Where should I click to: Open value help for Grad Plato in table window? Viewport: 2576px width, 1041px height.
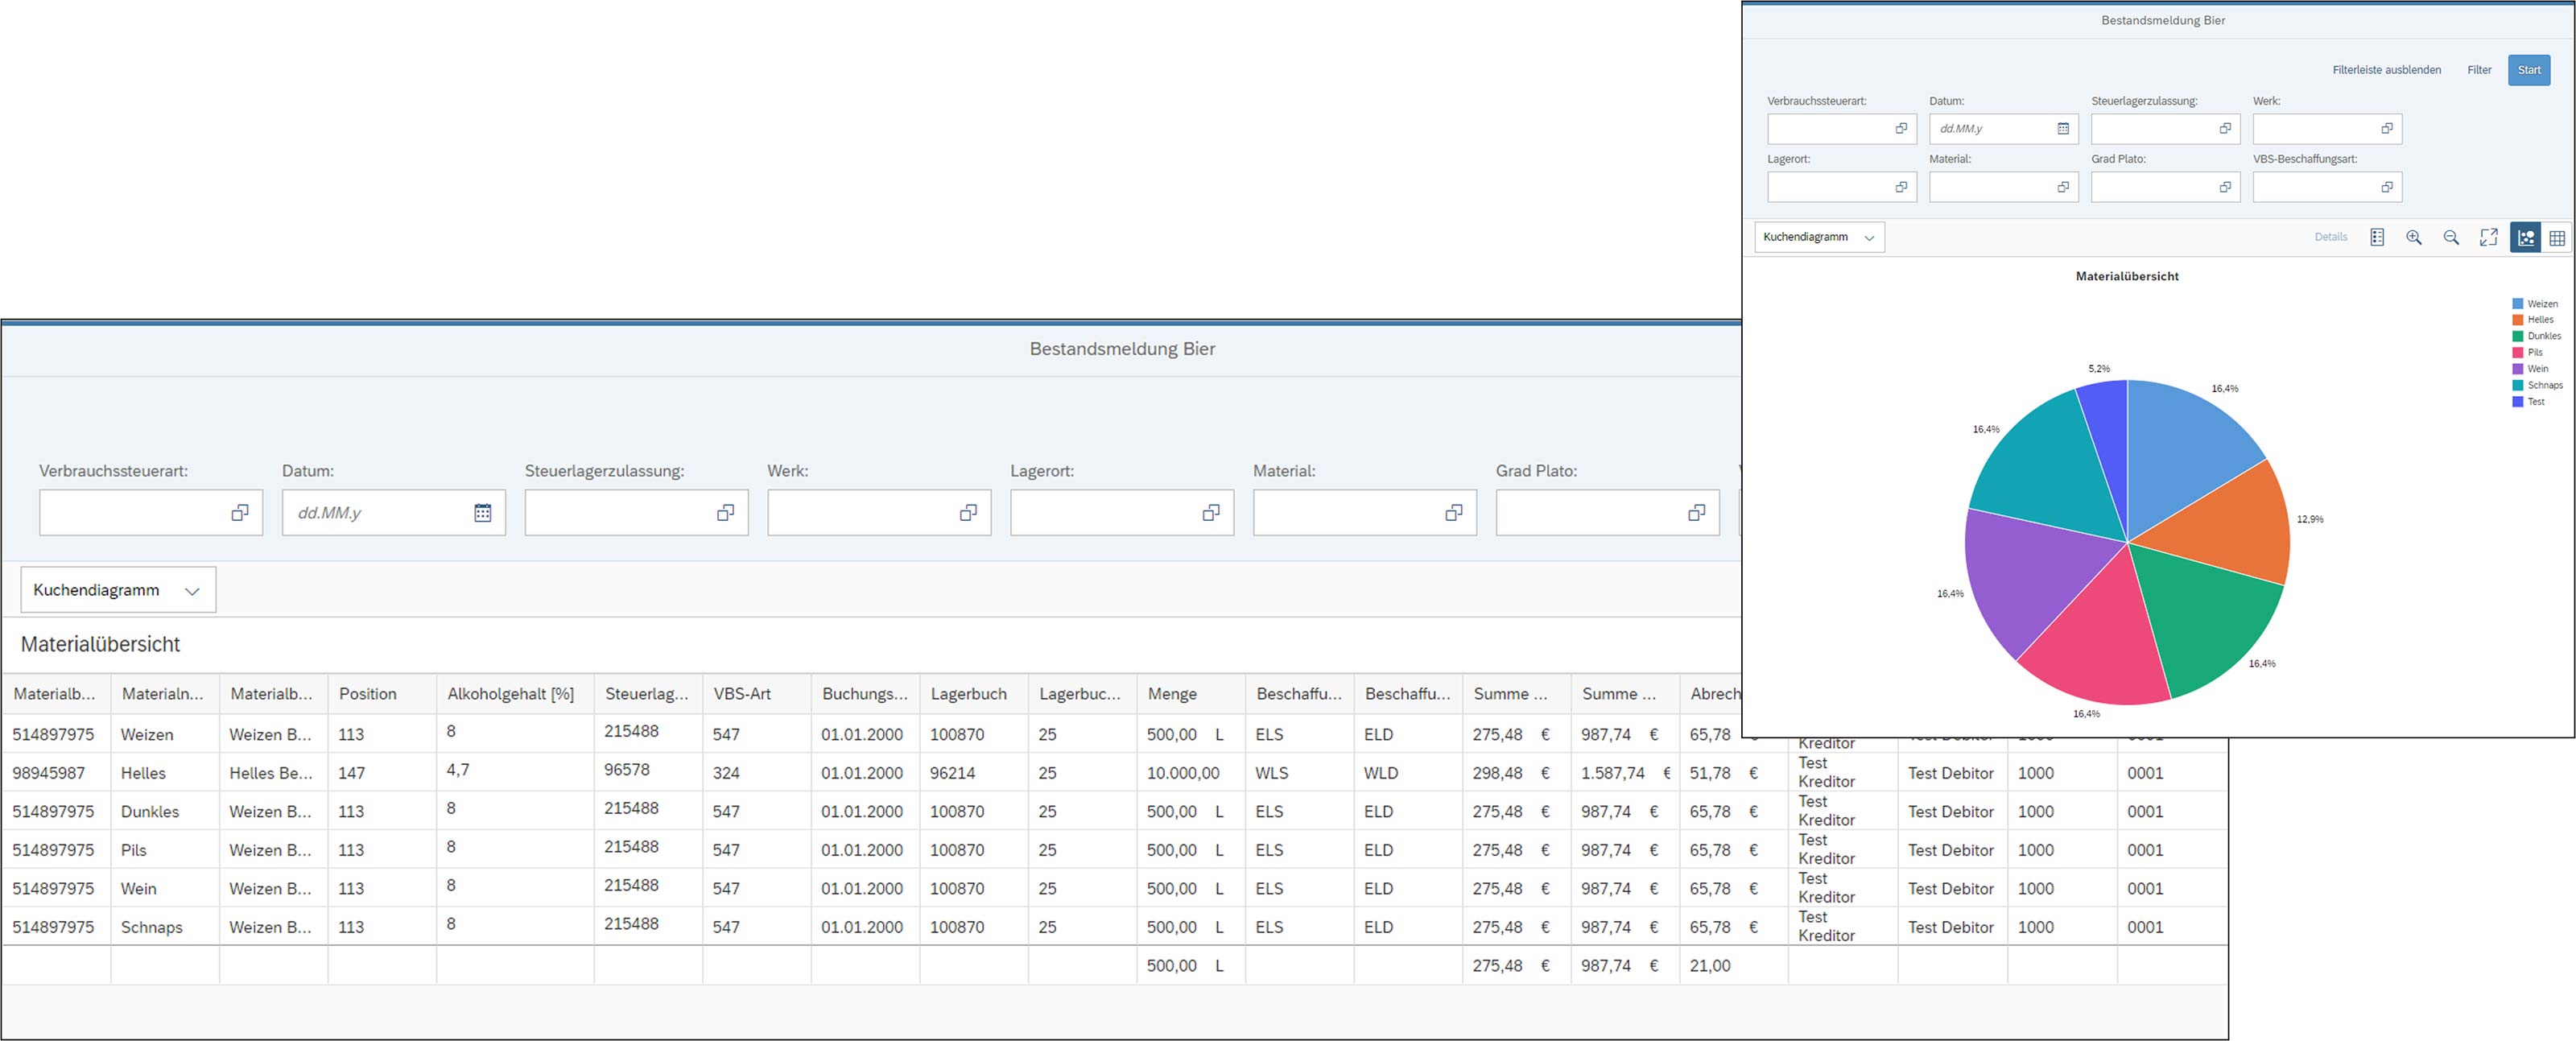point(1697,513)
